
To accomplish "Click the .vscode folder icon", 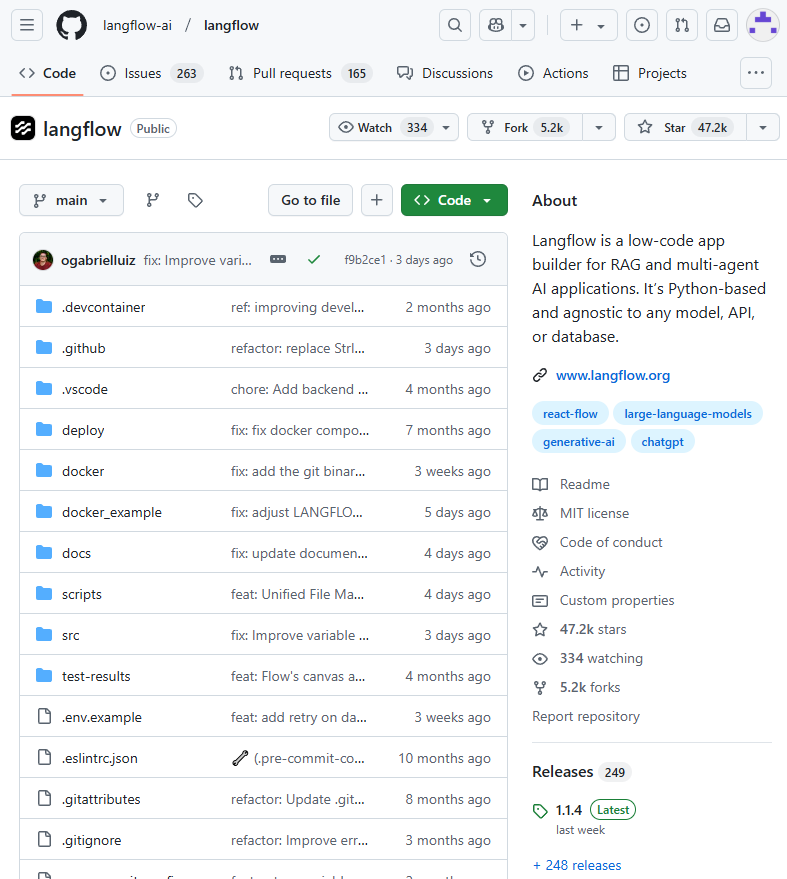I will pyautogui.click(x=44, y=388).
